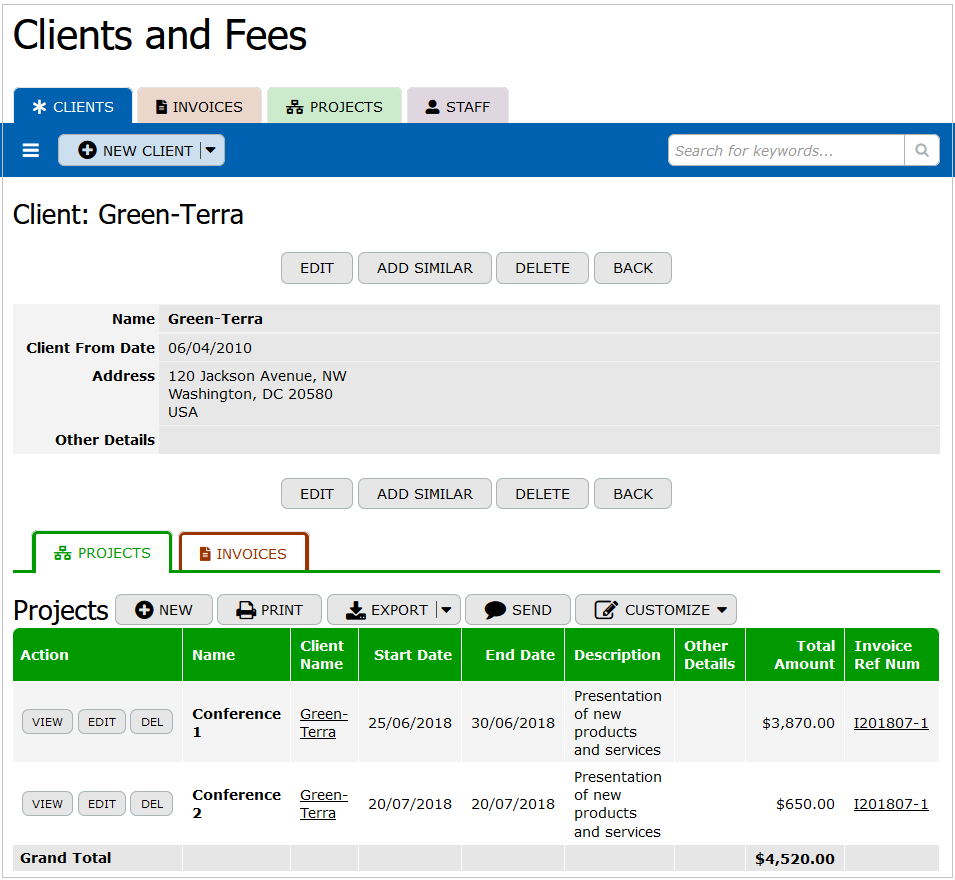Select the Invoices sub-tab under client
The image size is (955, 880).
click(243, 553)
